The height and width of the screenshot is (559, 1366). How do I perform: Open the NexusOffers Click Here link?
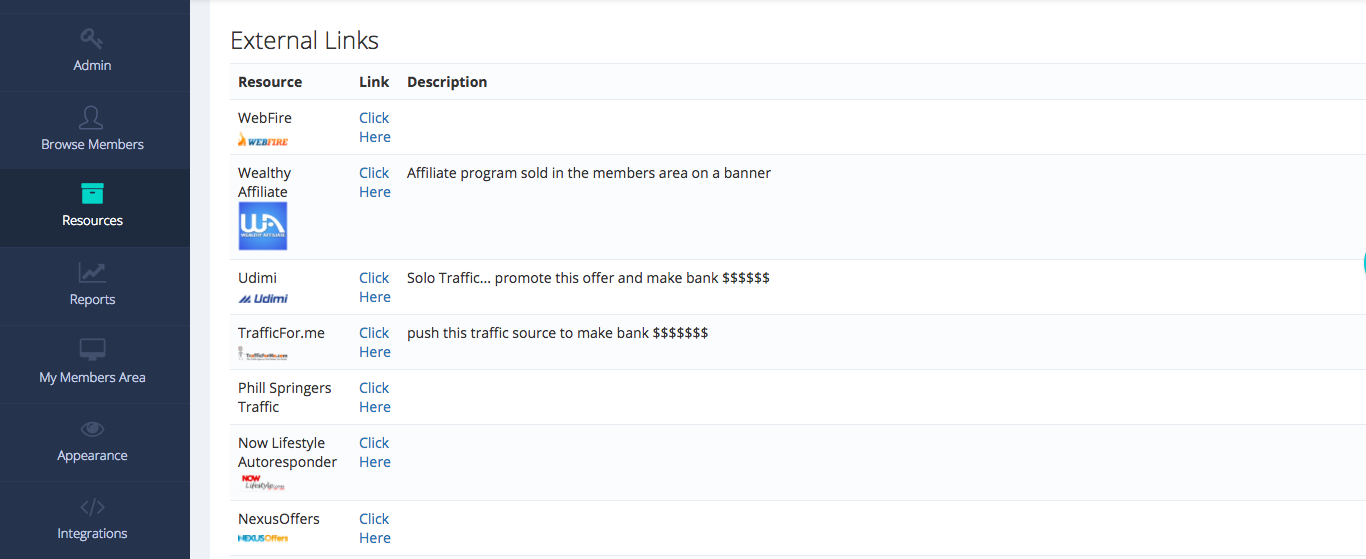click(x=375, y=528)
